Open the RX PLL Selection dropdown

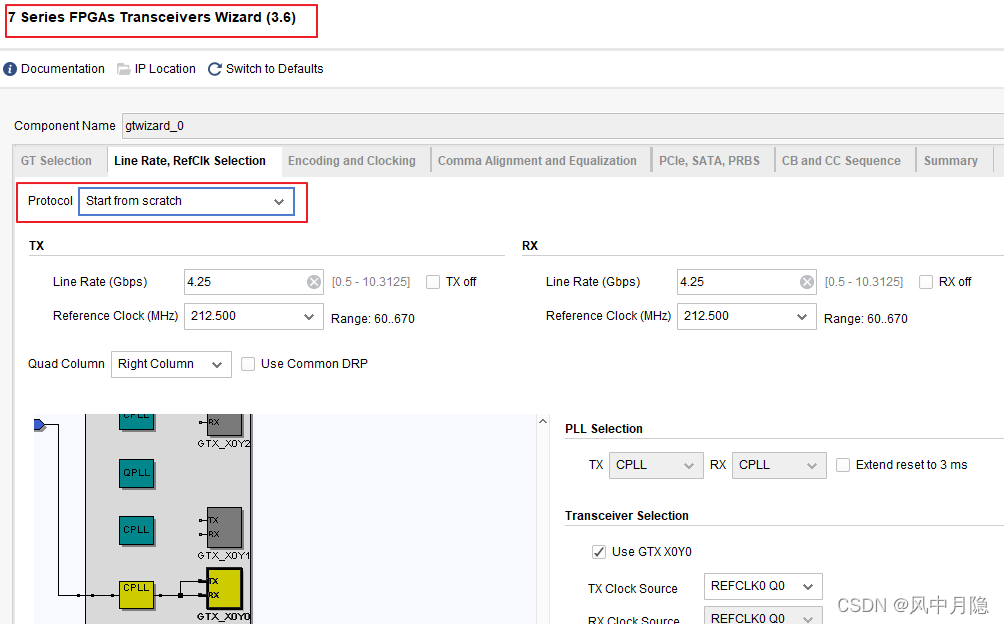point(779,465)
